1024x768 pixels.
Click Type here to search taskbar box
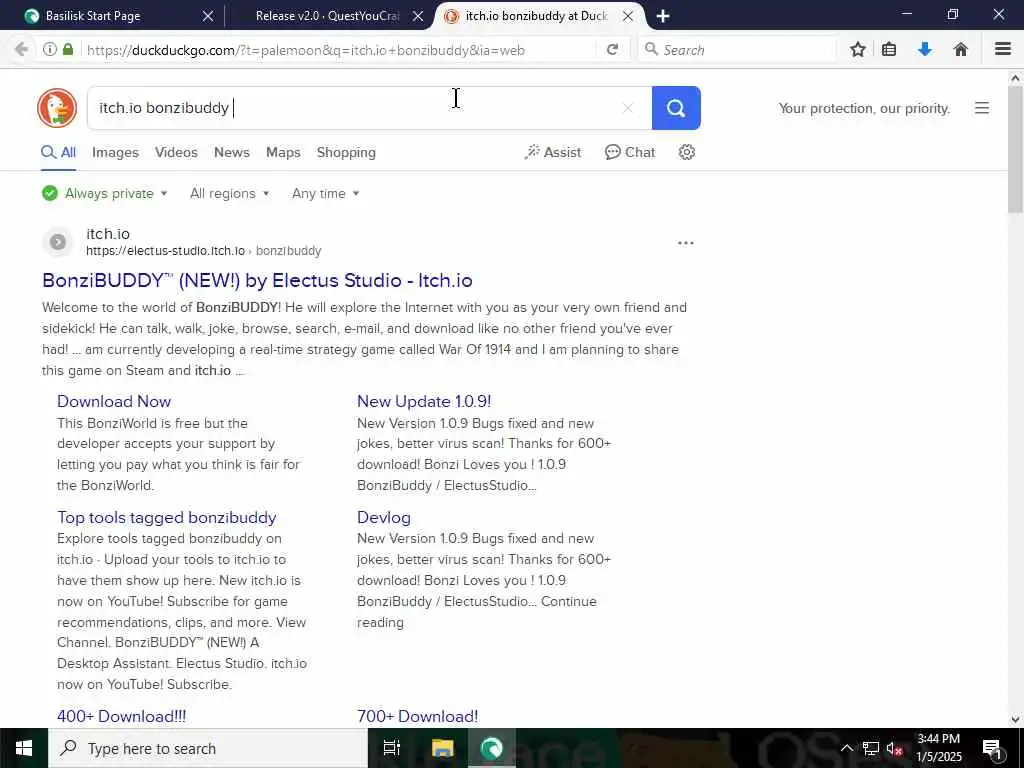[208, 748]
